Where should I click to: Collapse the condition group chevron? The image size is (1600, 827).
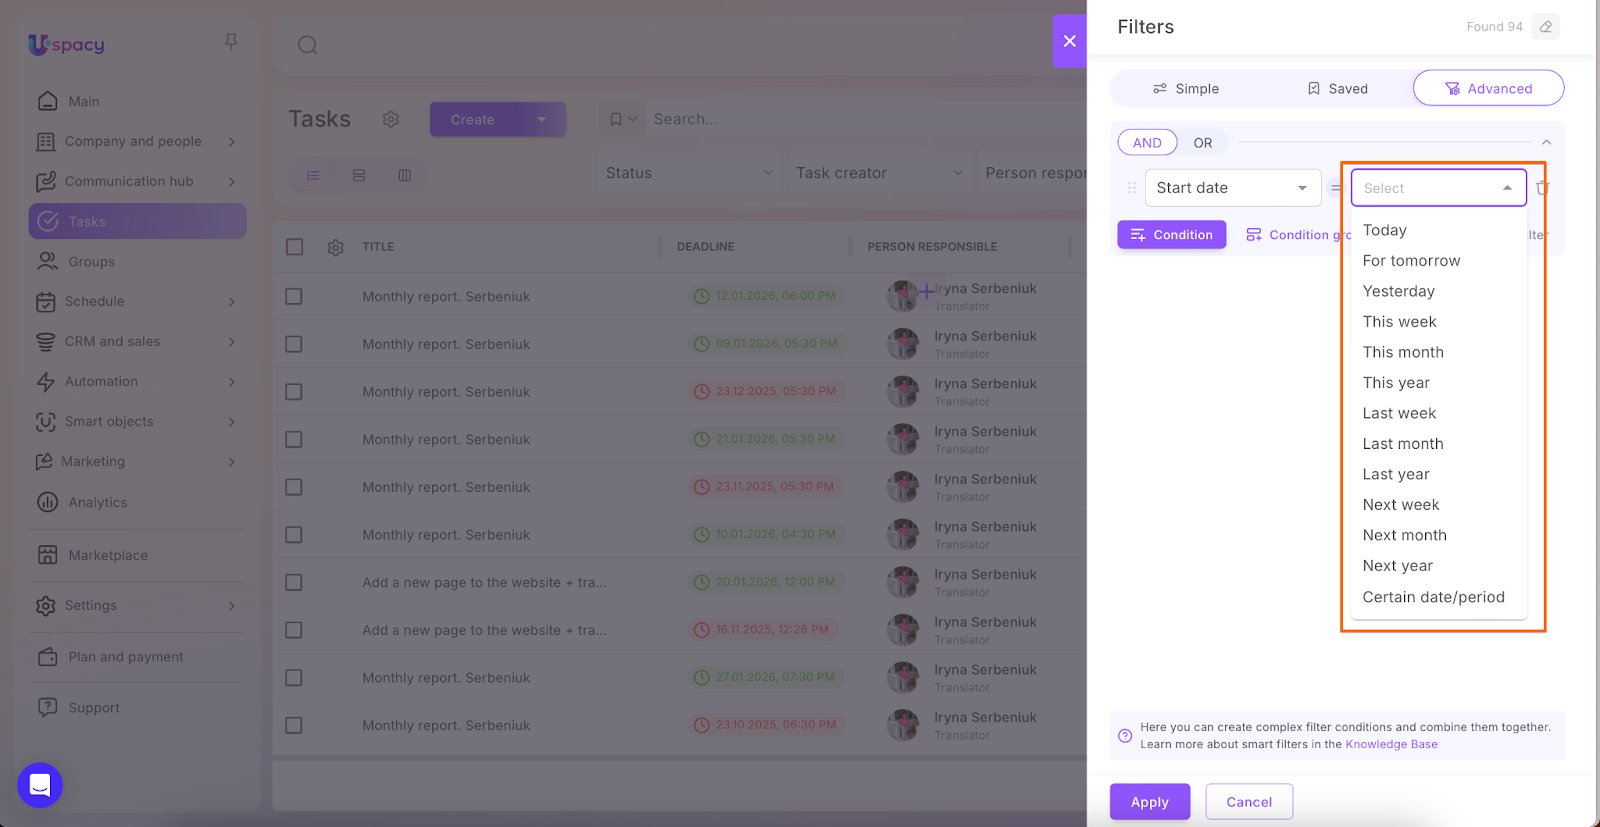(1546, 143)
